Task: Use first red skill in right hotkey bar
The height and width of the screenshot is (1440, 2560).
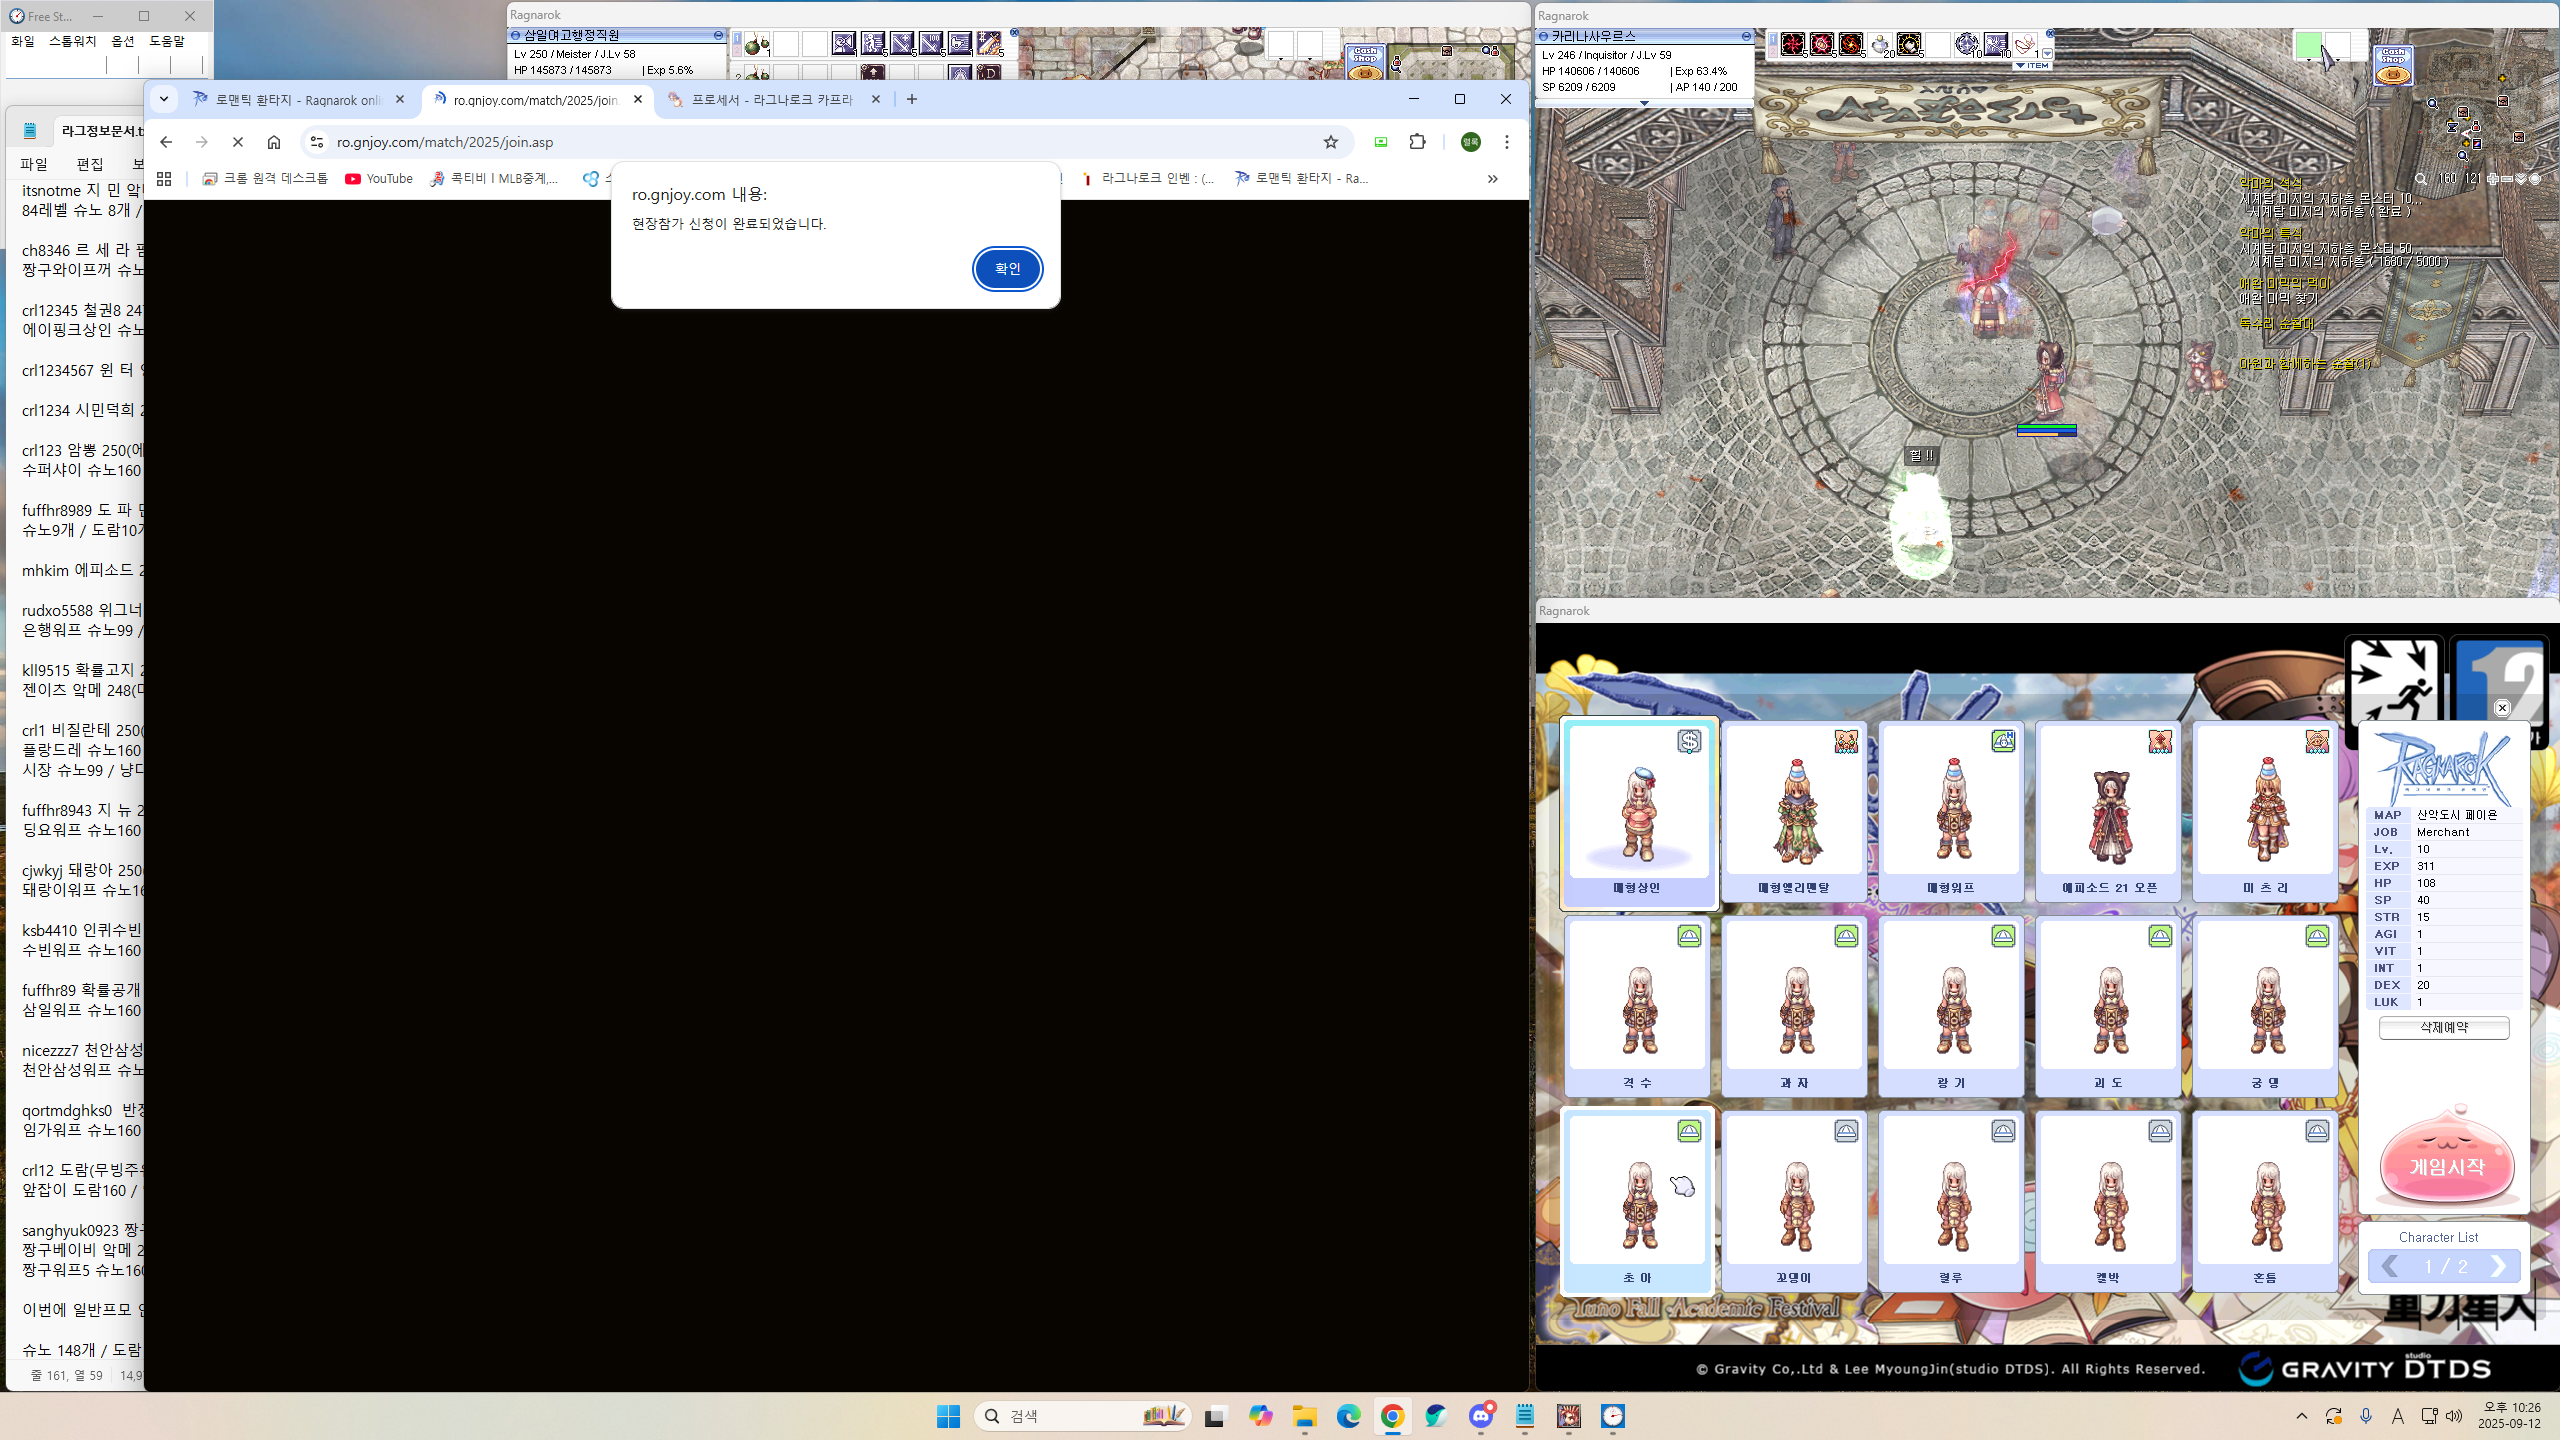Action: tap(1793, 44)
